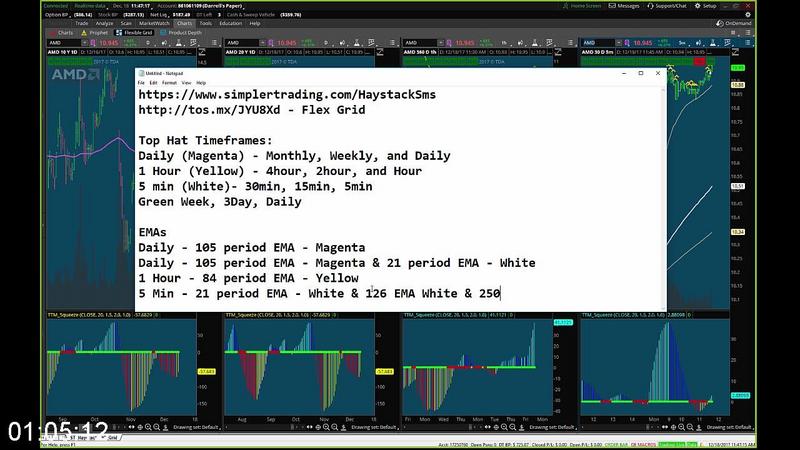
Task: Click the first chart's studies flask icon
Action: [179, 43]
